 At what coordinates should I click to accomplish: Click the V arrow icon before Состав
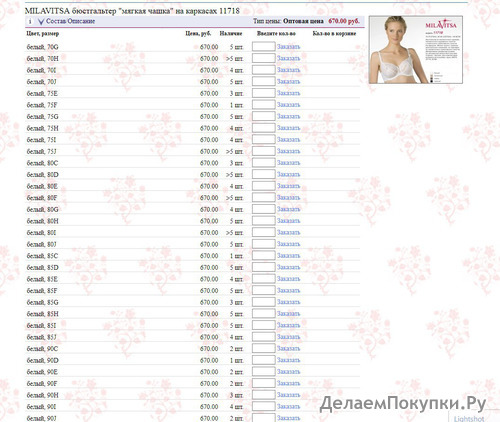[41, 22]
